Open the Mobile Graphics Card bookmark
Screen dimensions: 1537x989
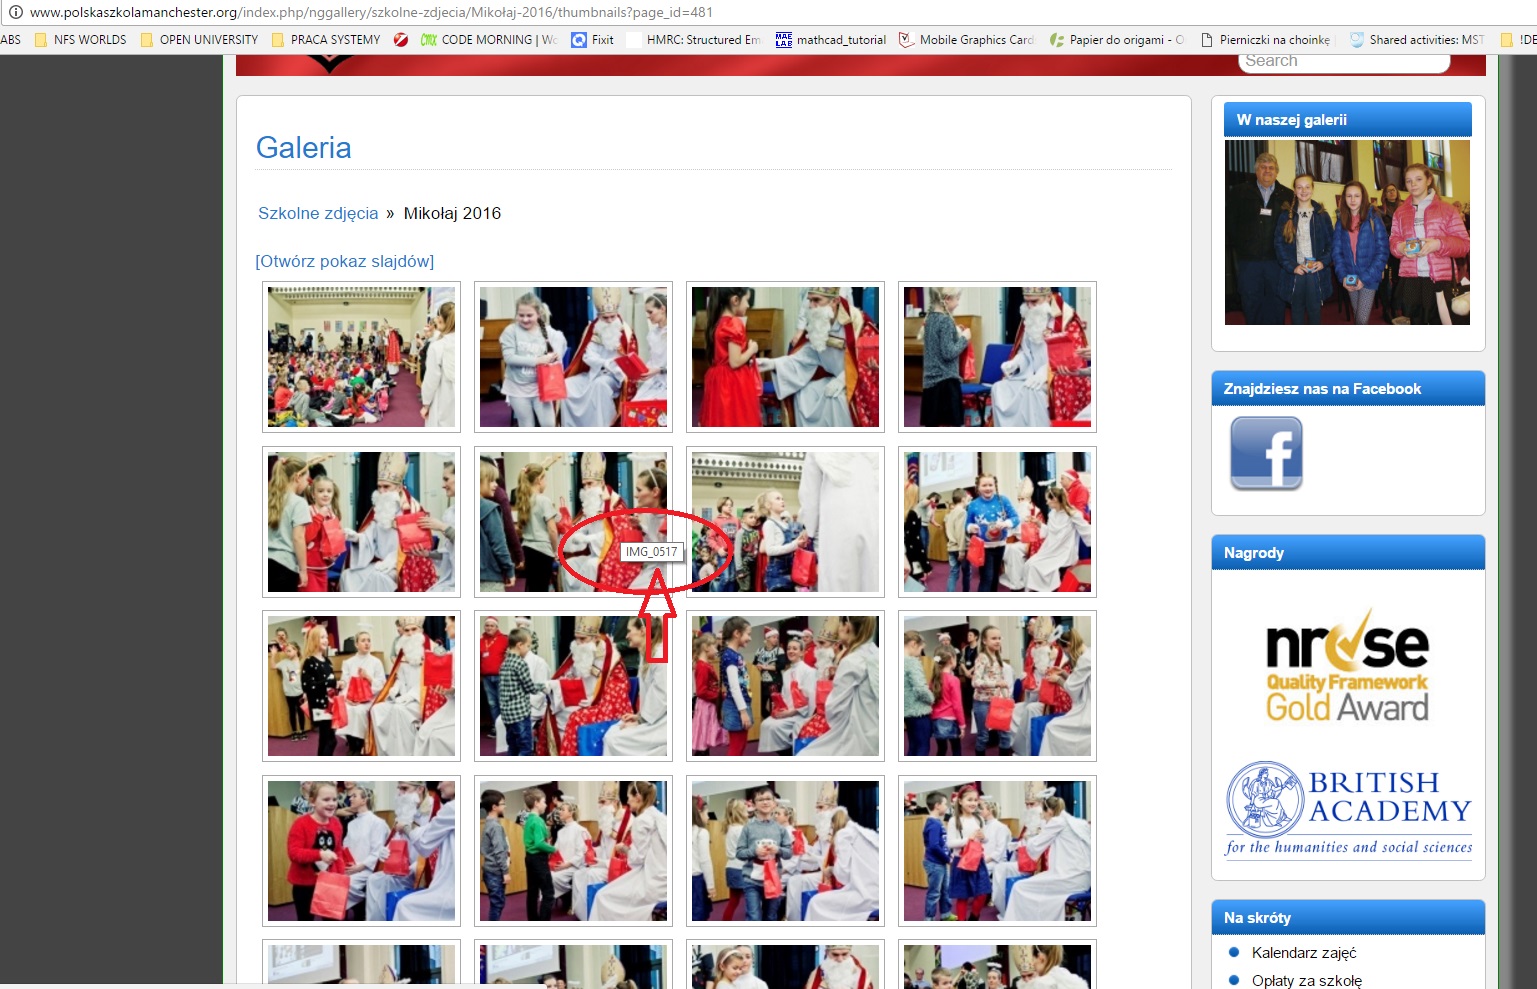point(966,40)
